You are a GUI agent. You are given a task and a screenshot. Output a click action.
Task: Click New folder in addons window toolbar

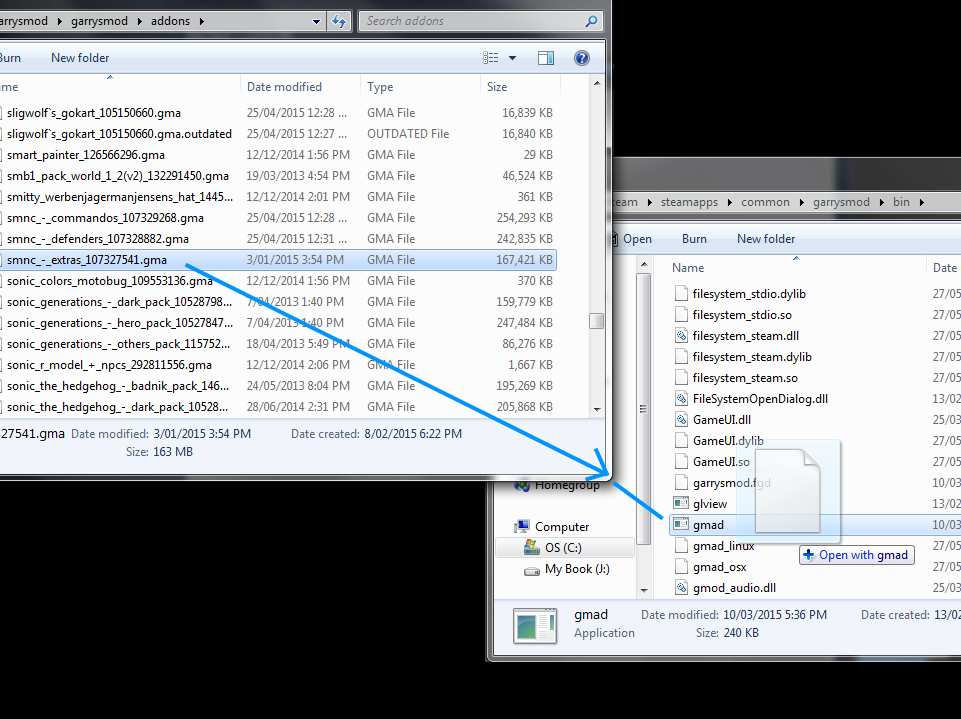click(80, 58)
